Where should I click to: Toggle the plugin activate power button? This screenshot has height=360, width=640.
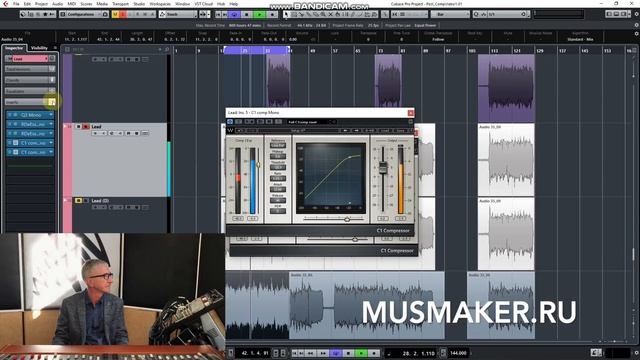pos(230,122)
